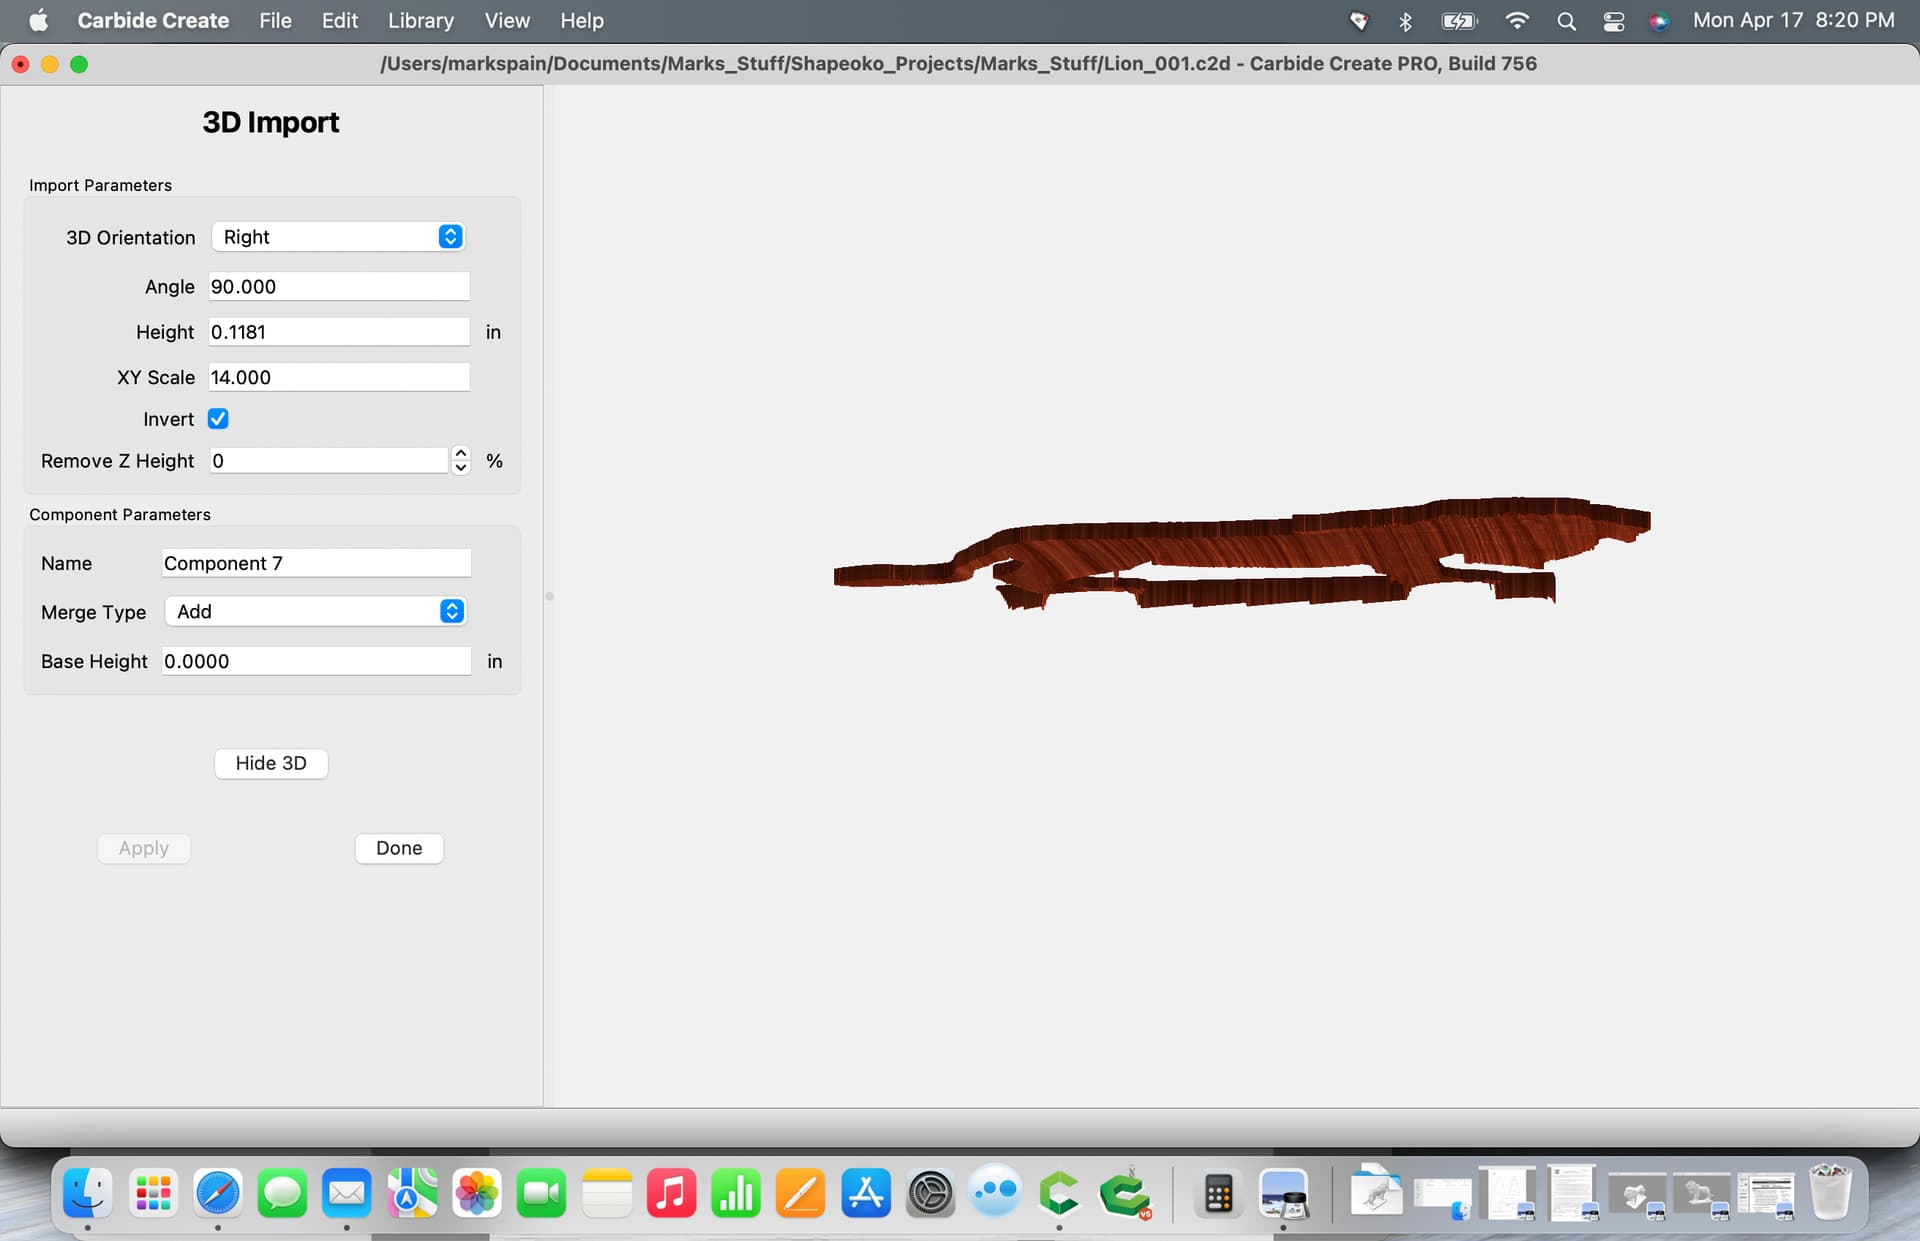Open the Merge Type dropdown
This screenshot has height=1241, width=1920.
(315, 611)
